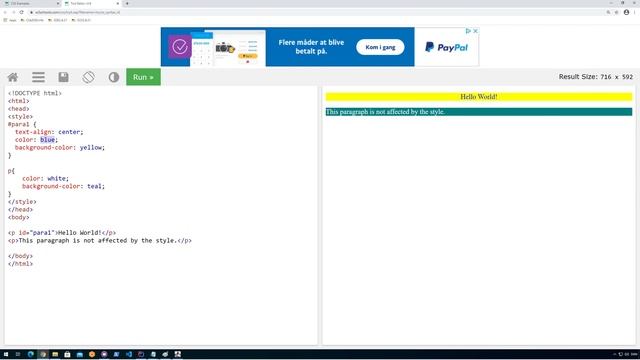Toggle dark theme with the half-circle icon
The width and height of the screenshot is (640, 360).
pyautogui.click(x=114, y=77)
